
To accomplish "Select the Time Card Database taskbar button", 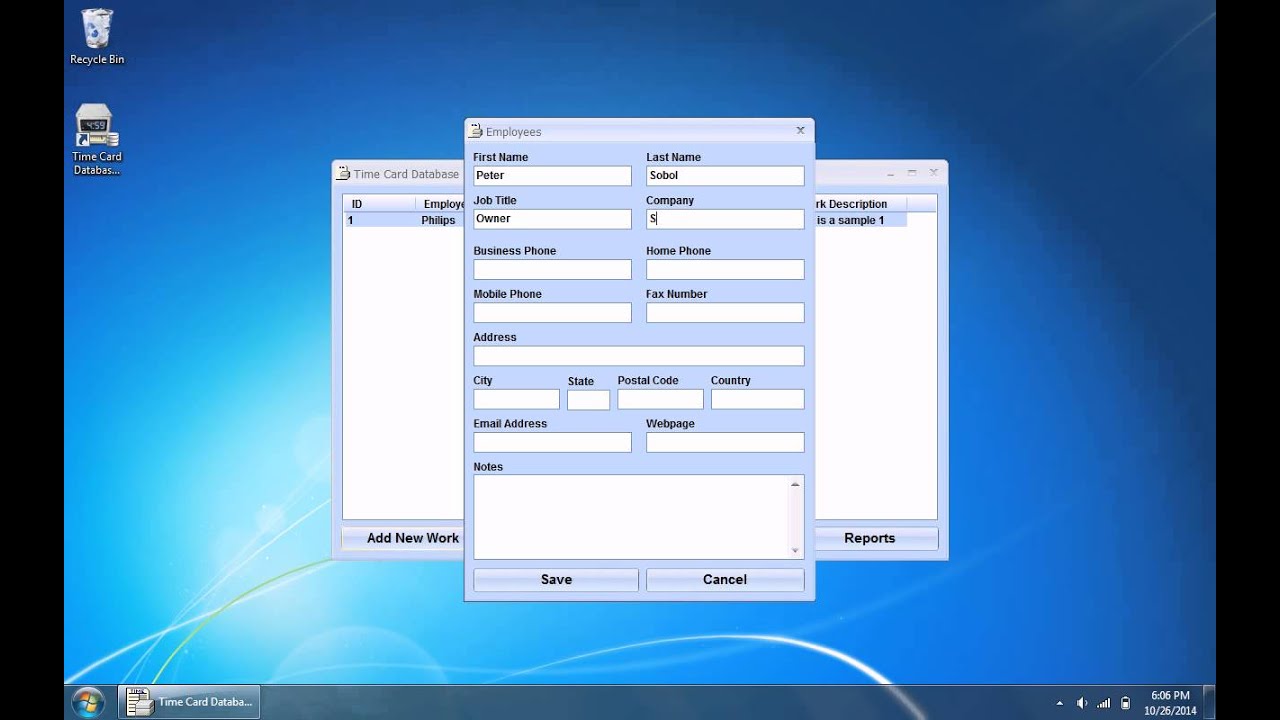I will click(x=189, y=702).
